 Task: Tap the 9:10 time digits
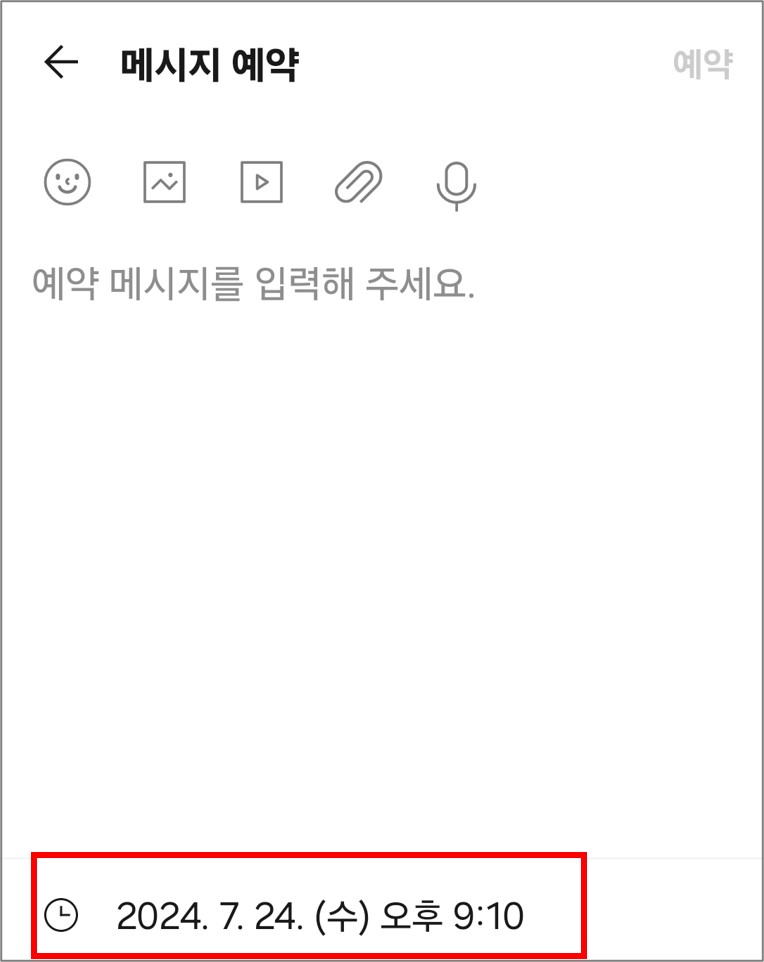pyautogui.click(x=489, y=916)
